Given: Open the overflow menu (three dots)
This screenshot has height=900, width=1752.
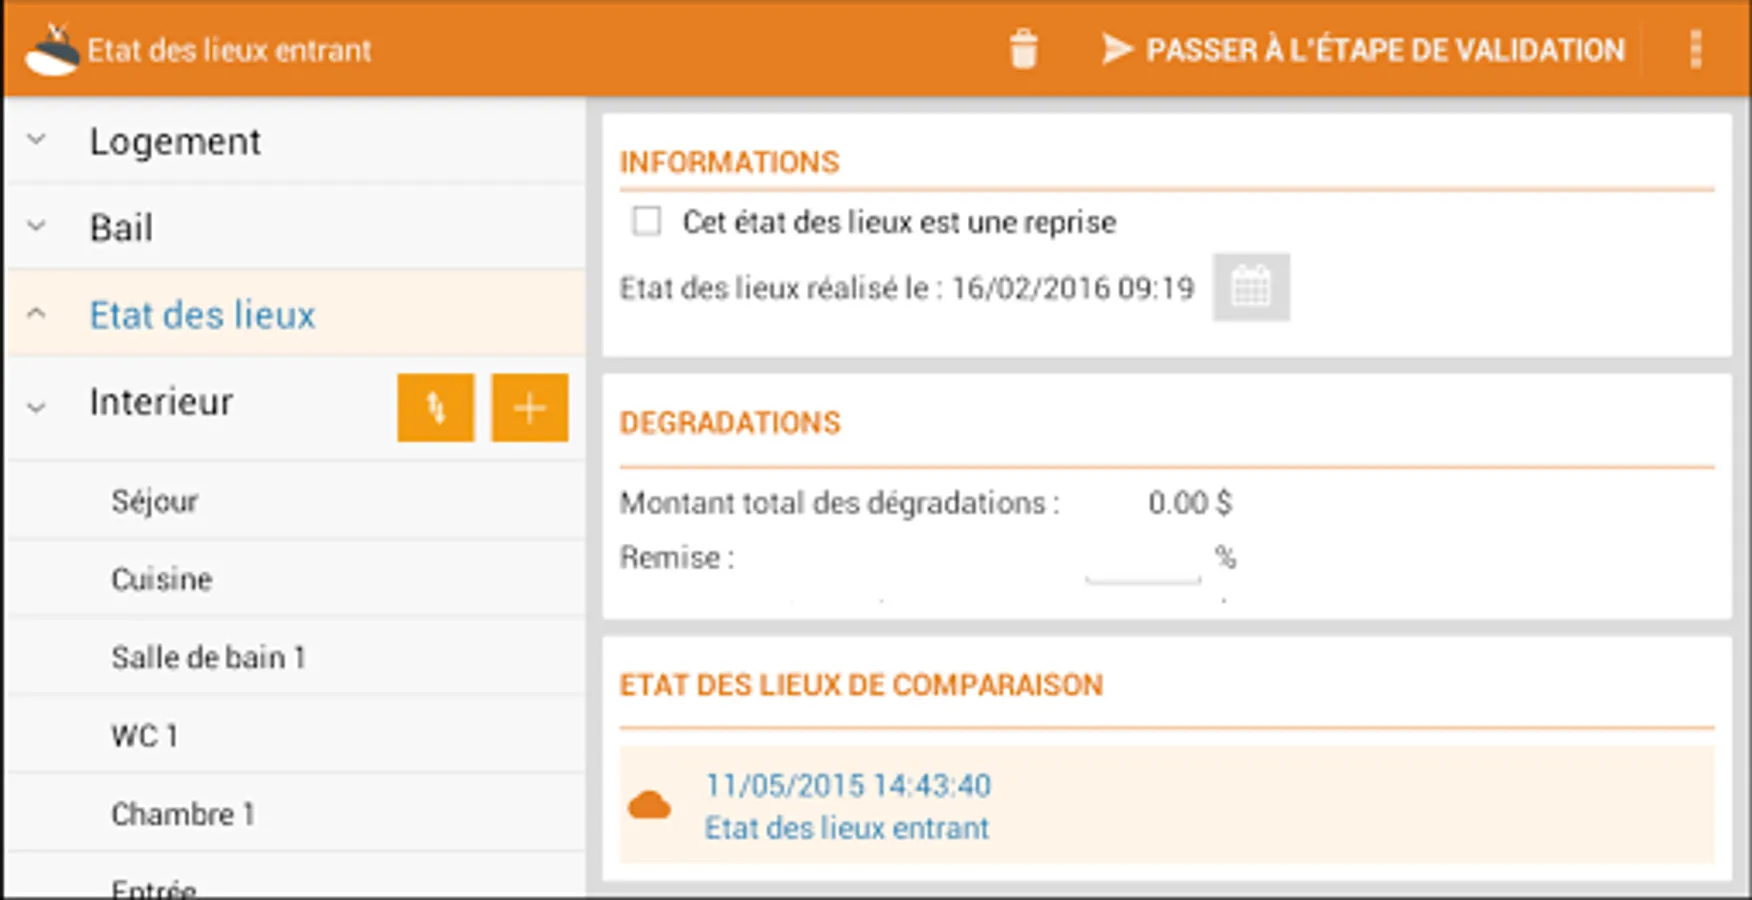Looking at the screenshot, I should coord(1696,48).
